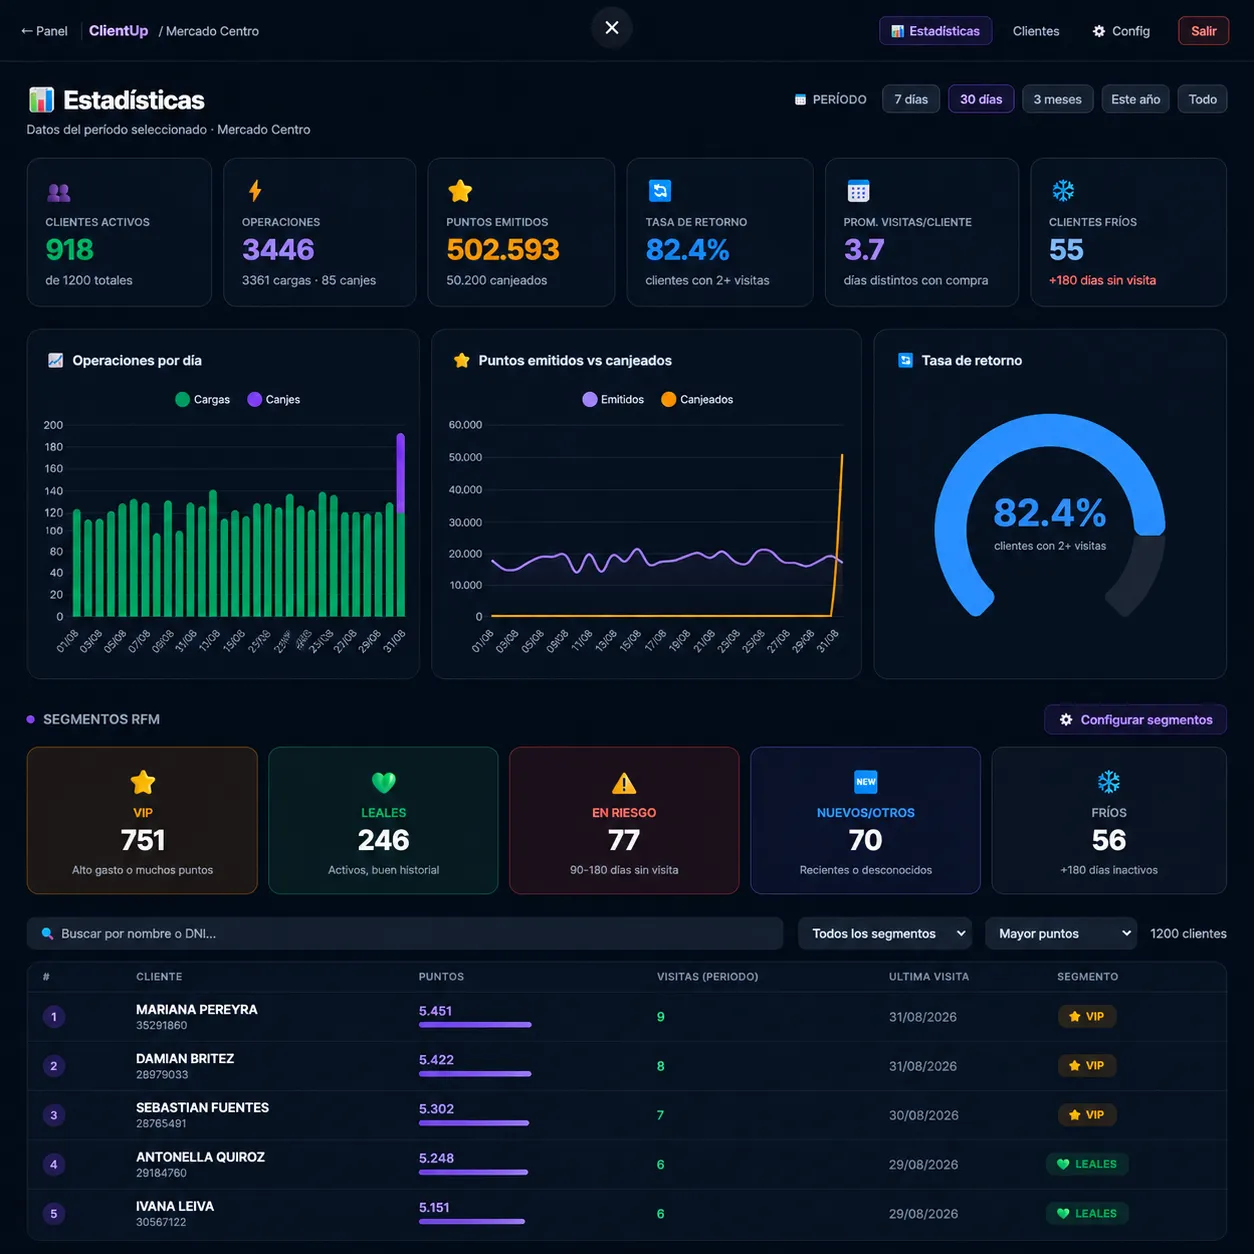Click the PUNTOS column header
Screen dimensions: 1254x1254
pyautogui.click(x=441, y=977)
